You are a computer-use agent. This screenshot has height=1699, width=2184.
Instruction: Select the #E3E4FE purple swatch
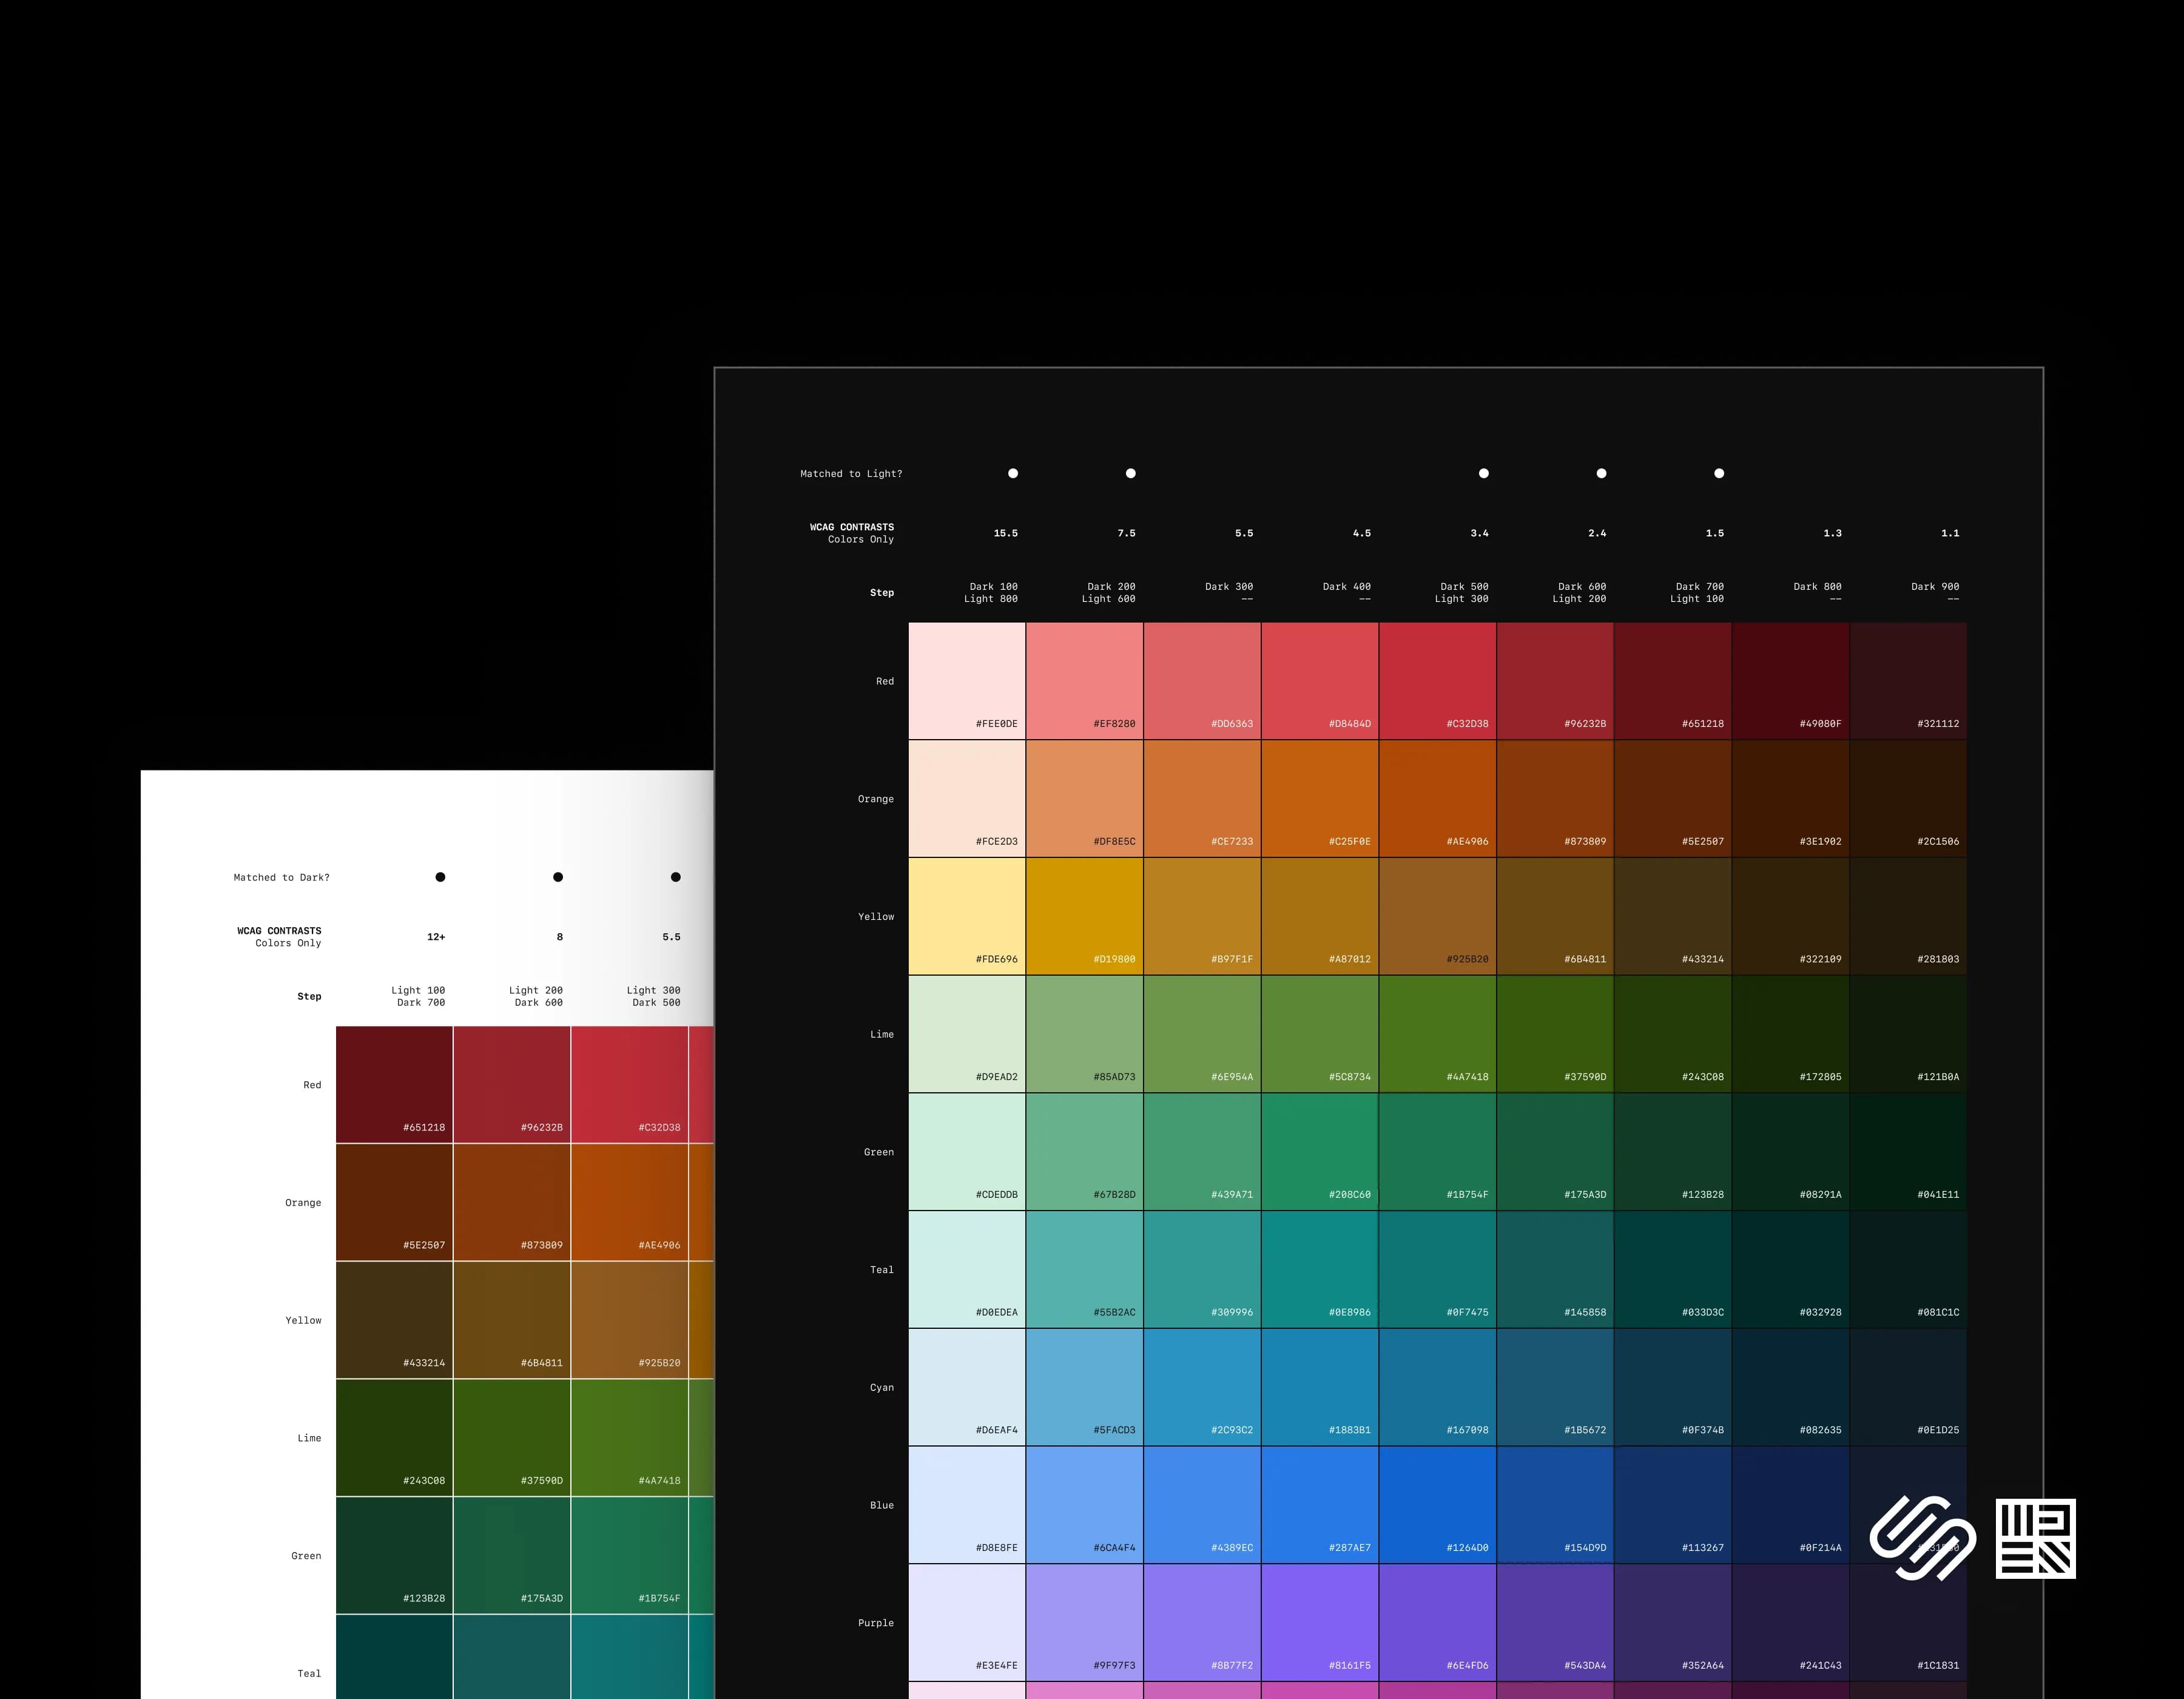pos(967,1623)
